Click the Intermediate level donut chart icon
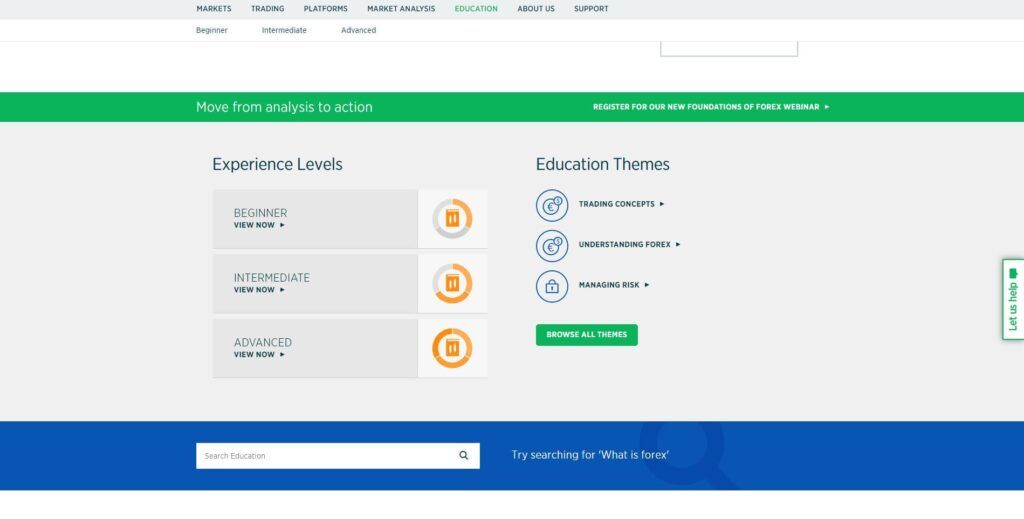Viewport: 1024px width, 519px height. [452, 283]
